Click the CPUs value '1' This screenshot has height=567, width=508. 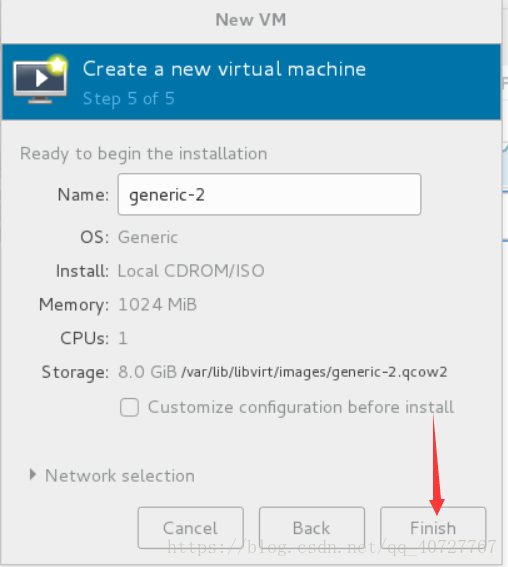(123, 338)
